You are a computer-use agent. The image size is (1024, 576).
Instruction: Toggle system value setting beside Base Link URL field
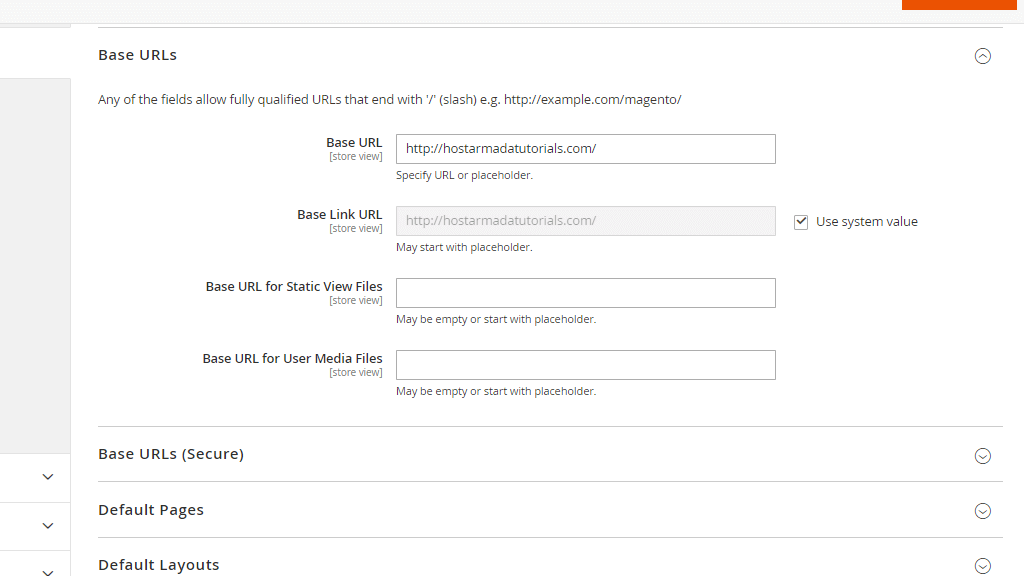click(x=801, y=221)
